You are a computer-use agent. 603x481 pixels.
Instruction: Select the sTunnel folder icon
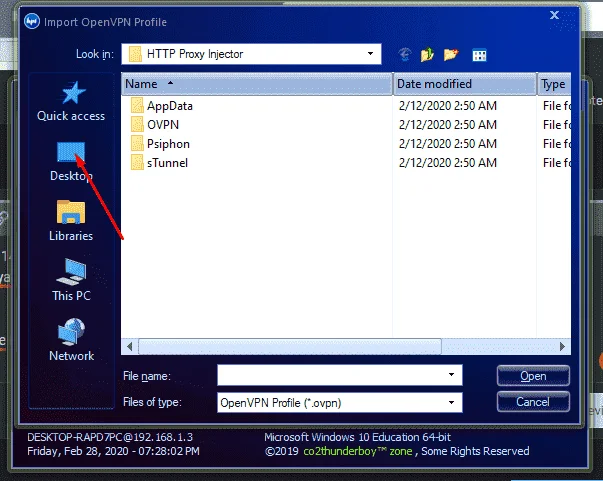(137, 162)
